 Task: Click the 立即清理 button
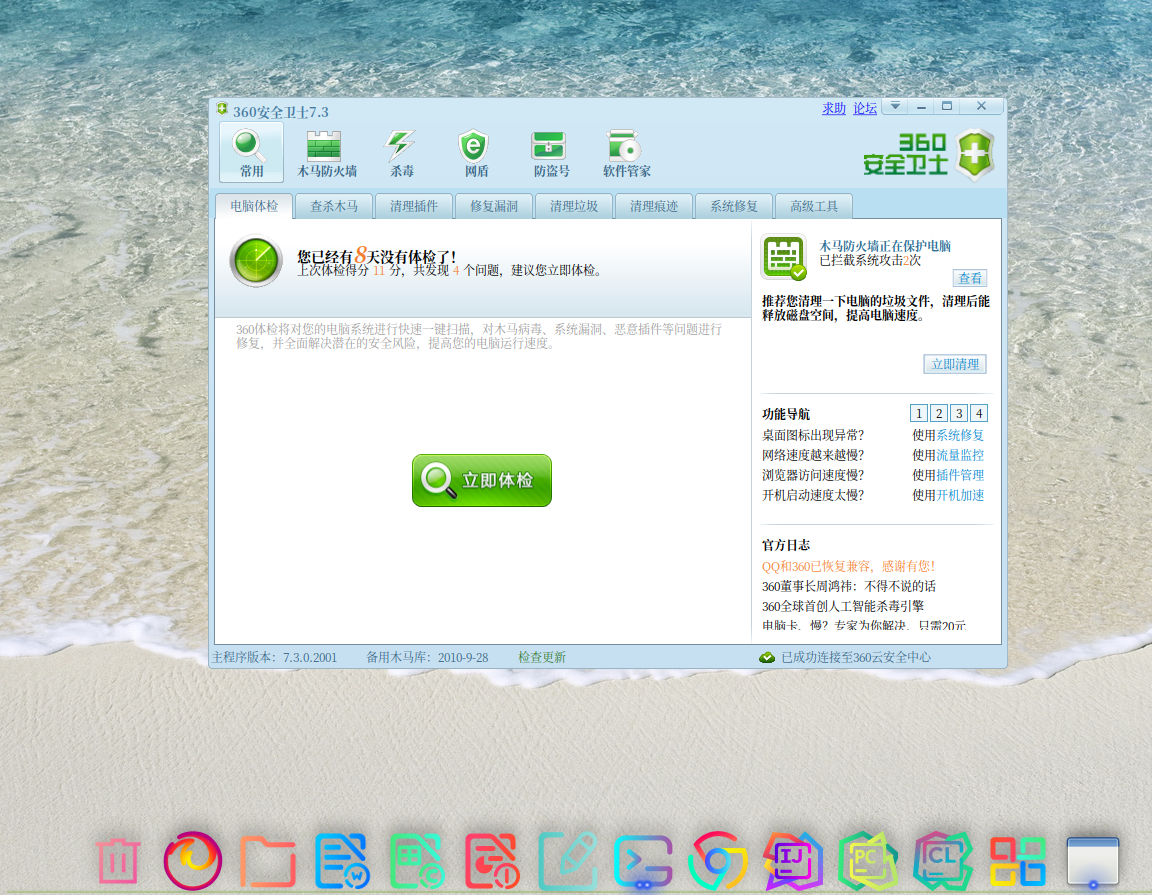pyautogui.click(x=955, y=364)
